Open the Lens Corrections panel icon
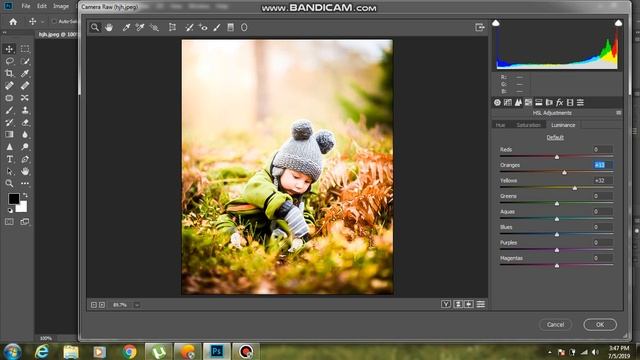The width and height of the screenshot is (640, 360). point(549,102)
